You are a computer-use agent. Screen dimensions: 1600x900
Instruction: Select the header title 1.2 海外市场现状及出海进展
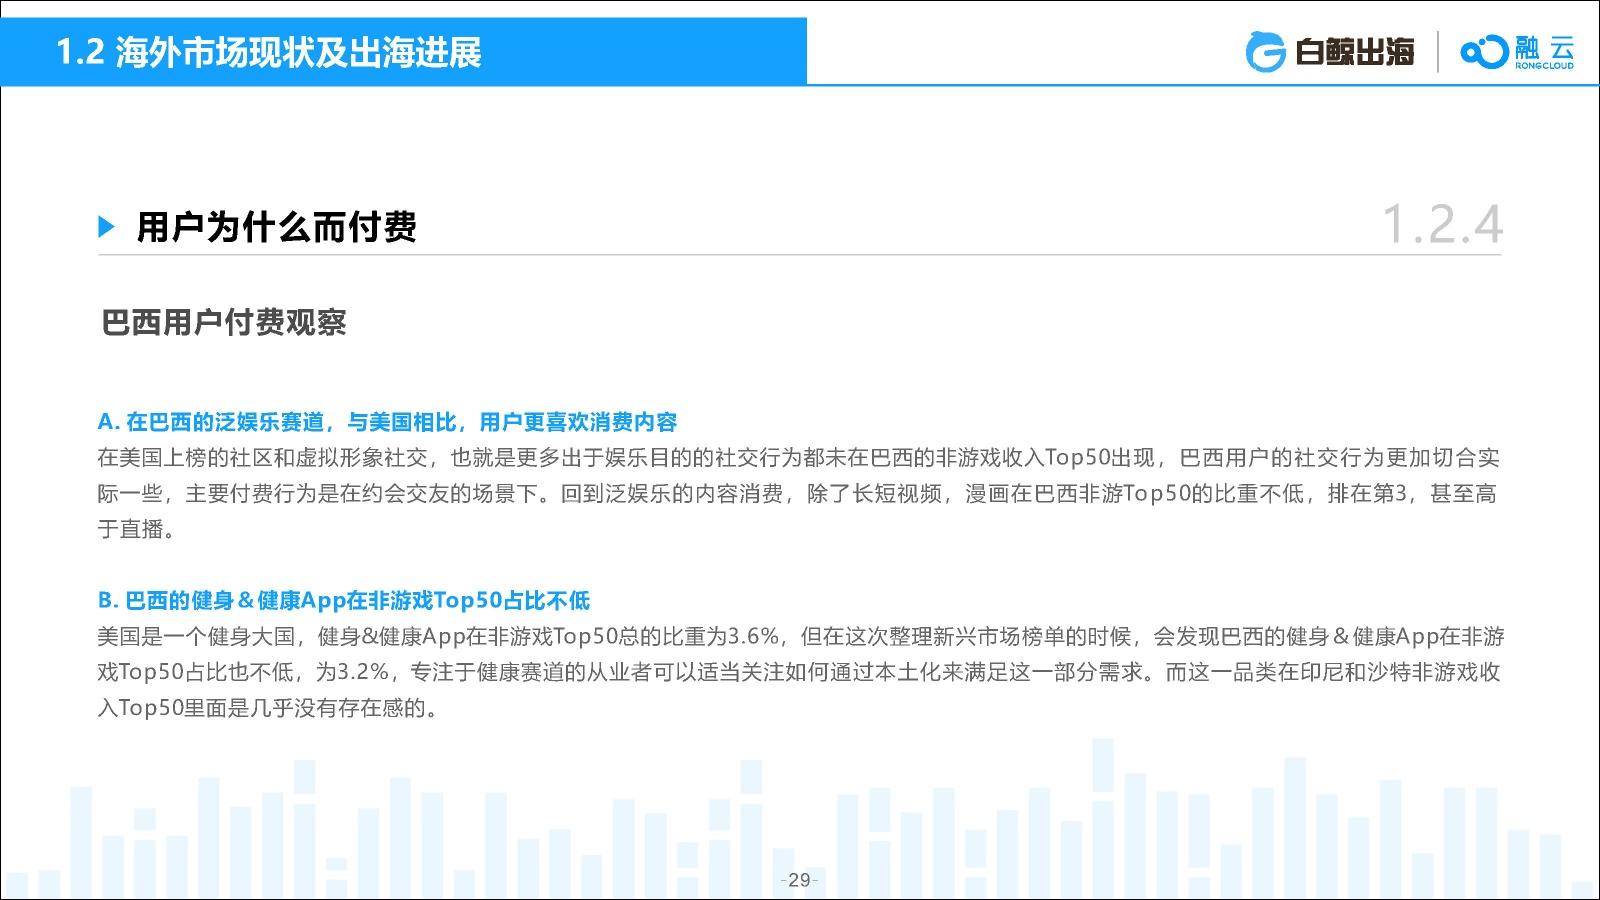pyautogui.click(x=269, y=52)
